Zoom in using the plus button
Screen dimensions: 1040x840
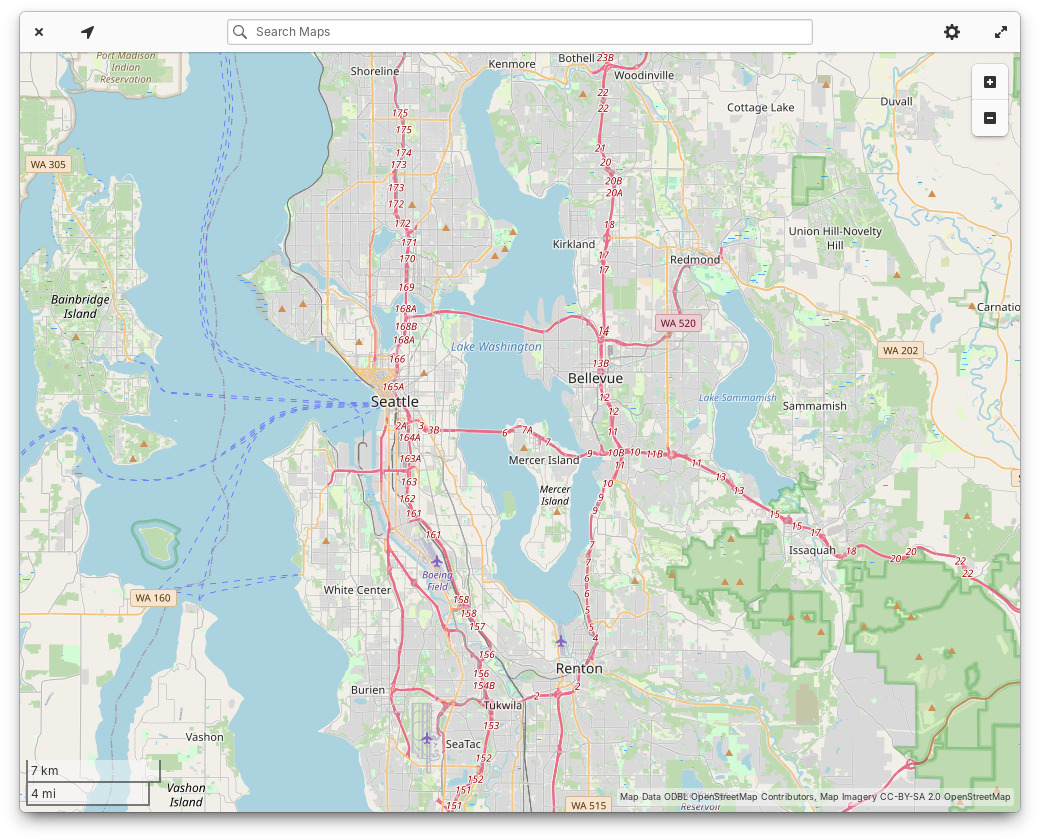[990, 82]
